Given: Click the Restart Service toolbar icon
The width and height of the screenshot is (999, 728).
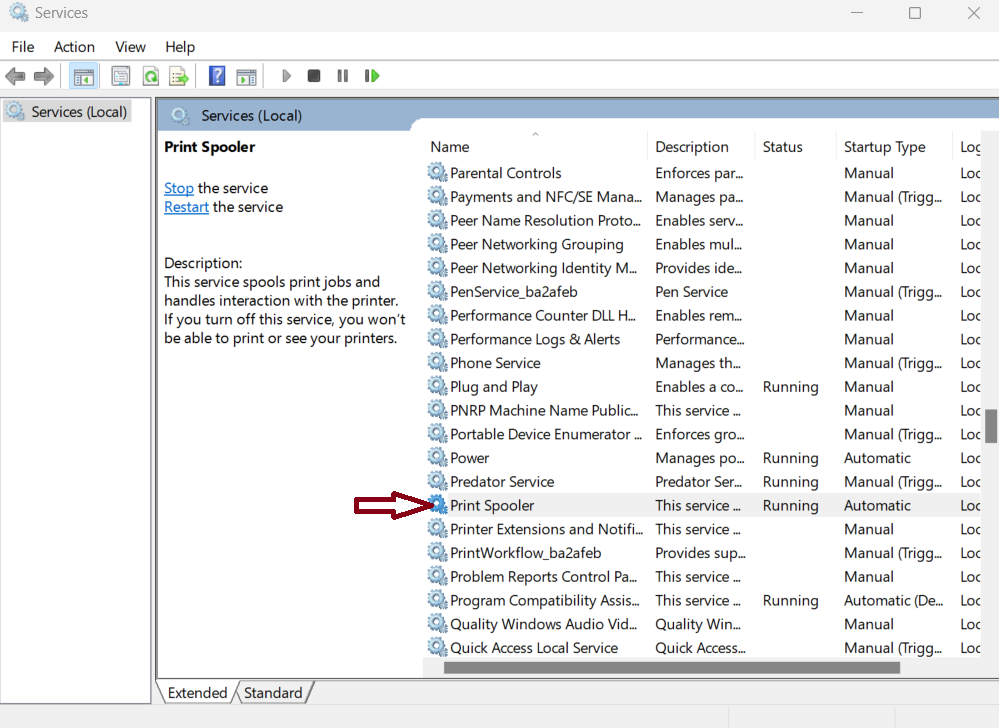Looking at the screenshot, I should (372, 76).
